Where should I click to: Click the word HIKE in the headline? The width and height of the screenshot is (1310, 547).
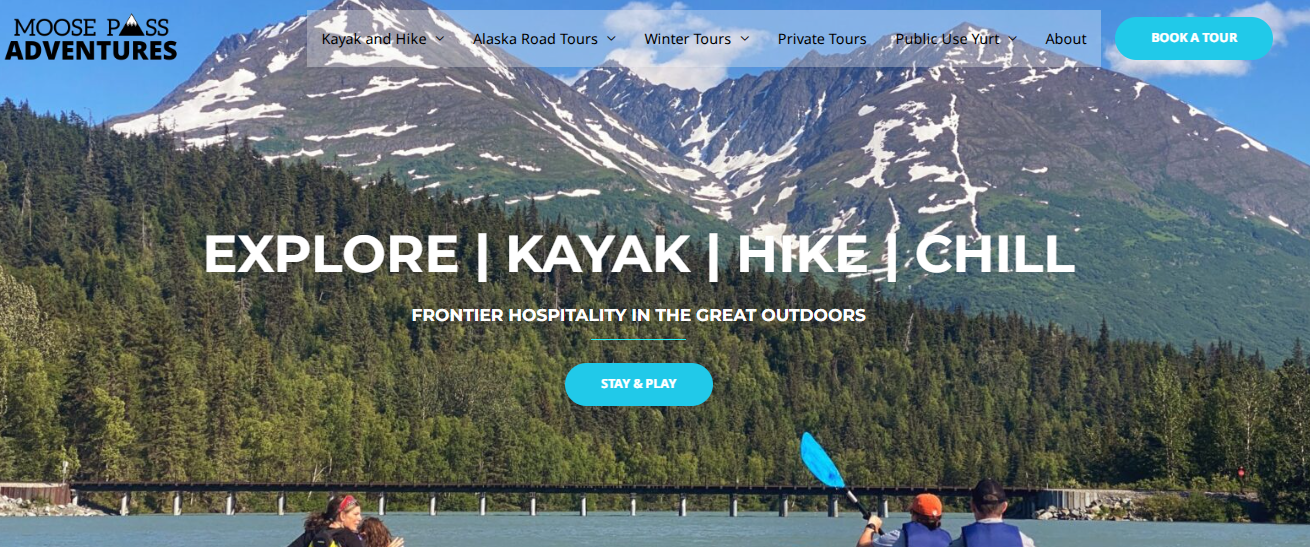803,254
